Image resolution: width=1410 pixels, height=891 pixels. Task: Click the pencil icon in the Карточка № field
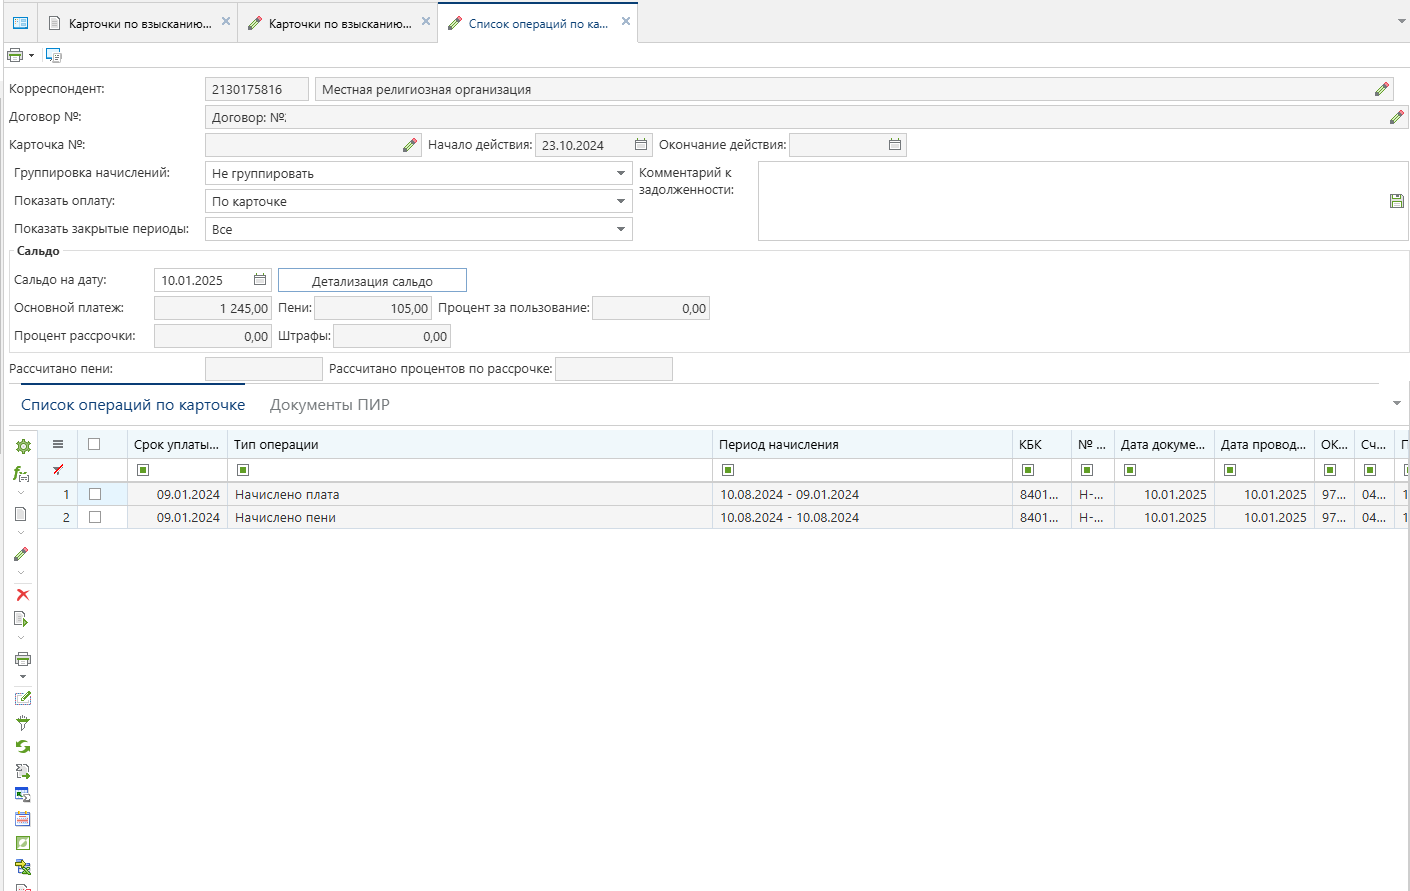click(410, 145)
